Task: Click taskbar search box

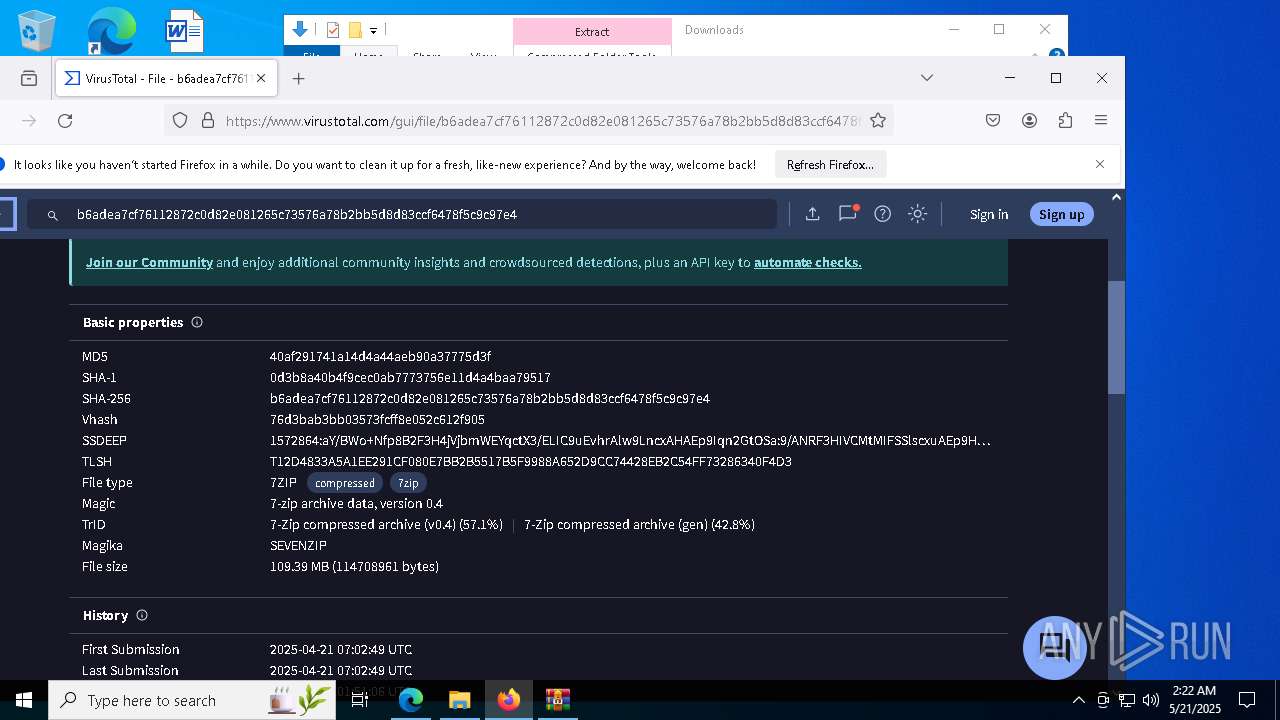Action: [x=193, y=700]
